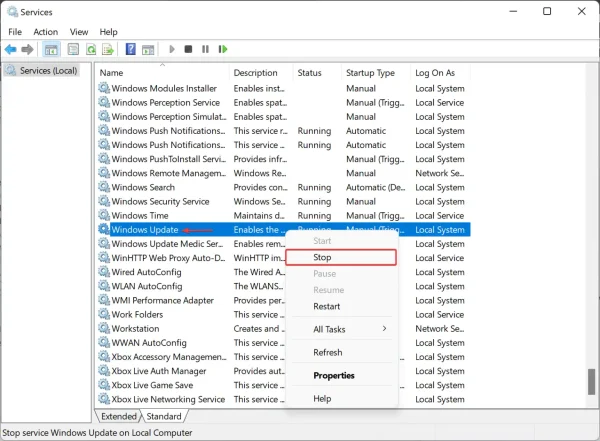The width and height of the screenshot is (600, 441).
Task: Click the vertical scrollbar thumb
Action: pyautogui.click(x=591, y=382)
